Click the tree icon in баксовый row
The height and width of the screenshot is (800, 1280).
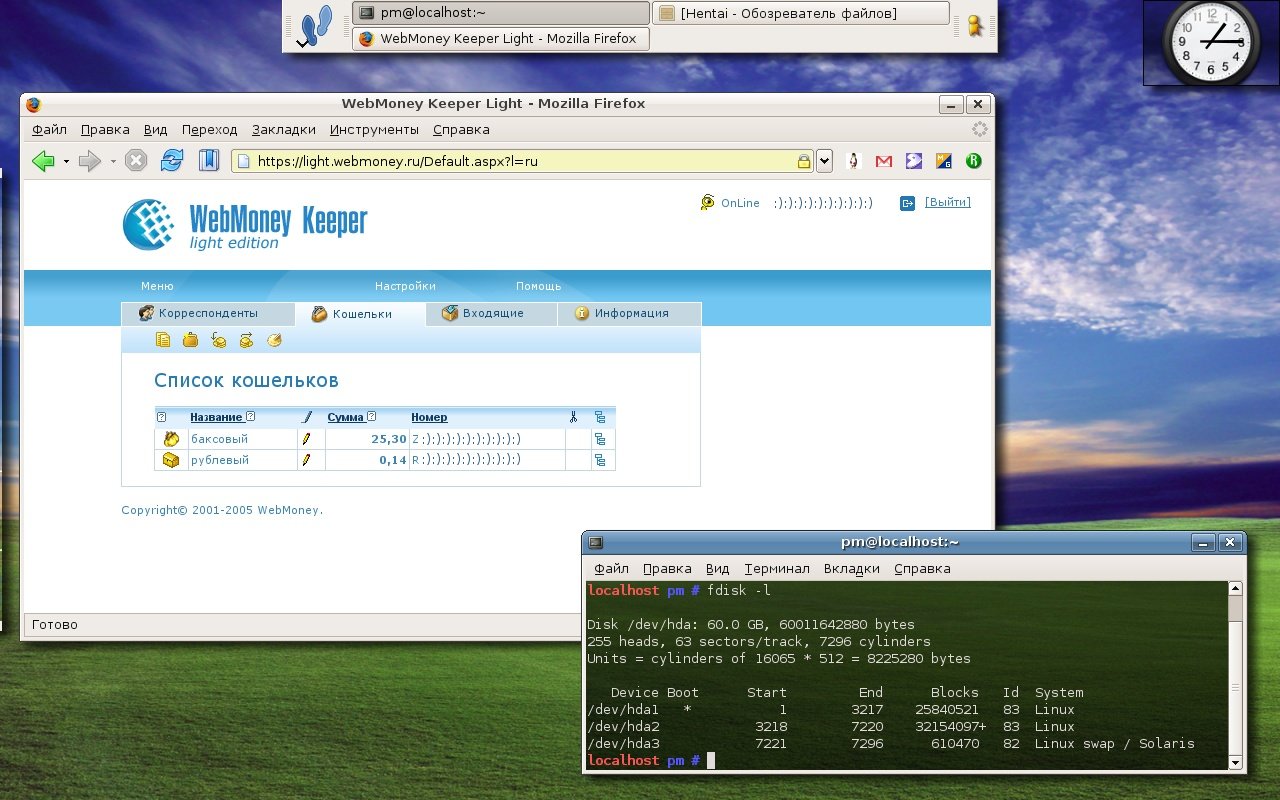600,439
